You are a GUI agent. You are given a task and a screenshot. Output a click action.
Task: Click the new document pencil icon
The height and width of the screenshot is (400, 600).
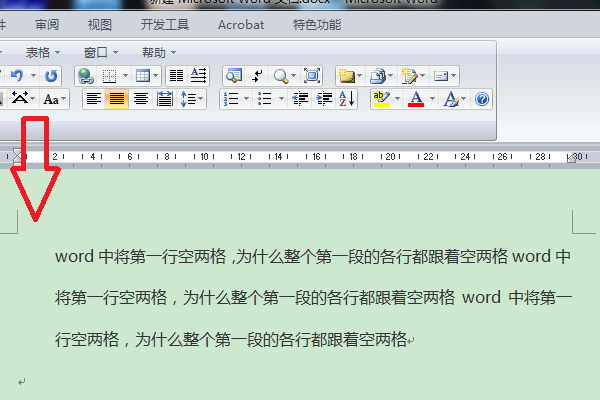409,75
